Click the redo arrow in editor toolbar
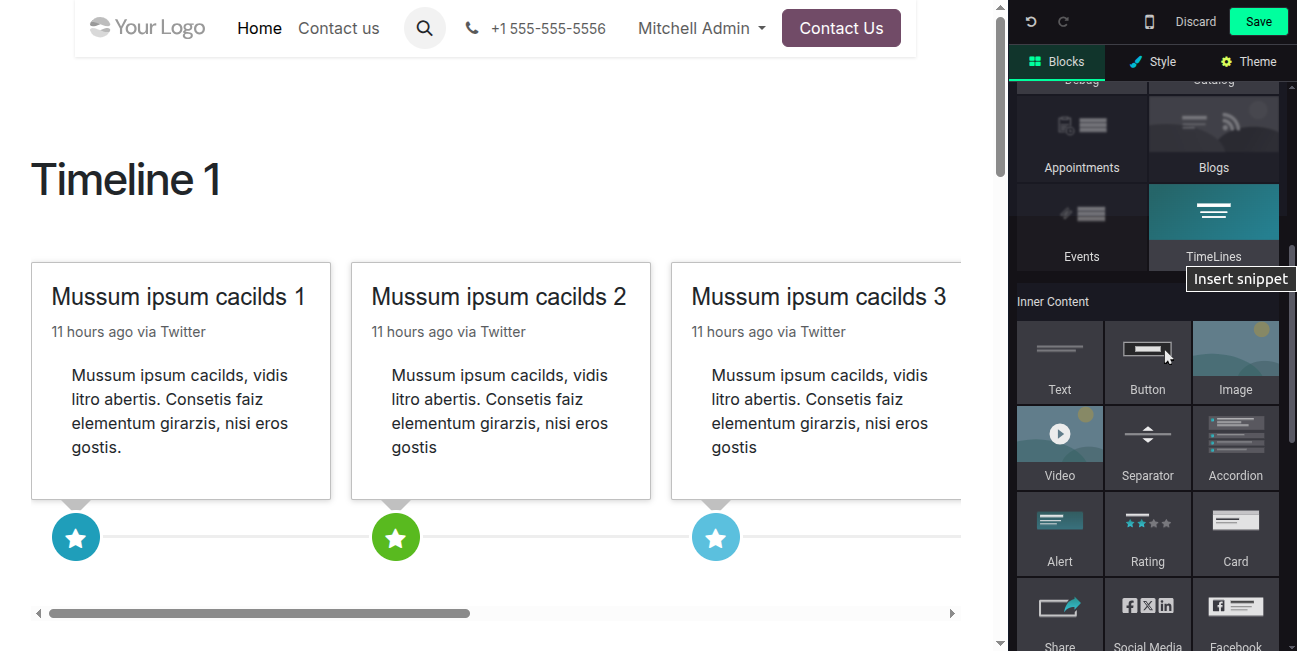 [1063, 22]
